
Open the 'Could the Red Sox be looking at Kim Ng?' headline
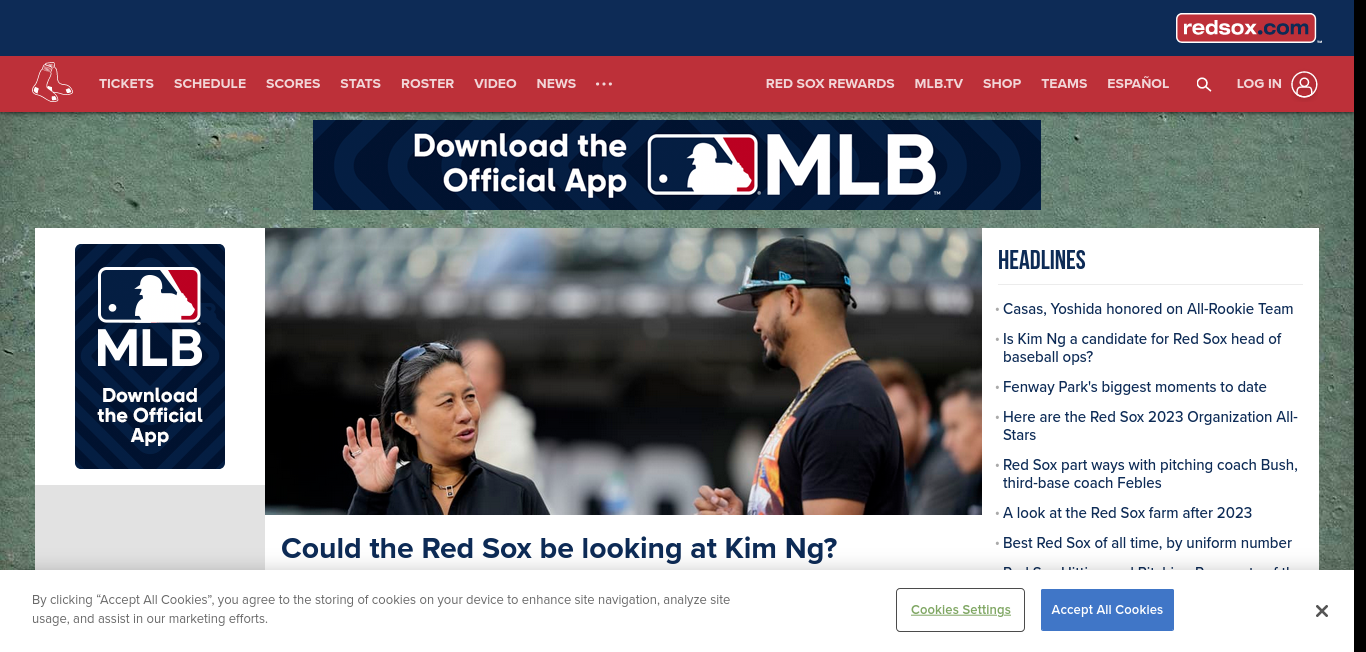[x=559, y=548]
